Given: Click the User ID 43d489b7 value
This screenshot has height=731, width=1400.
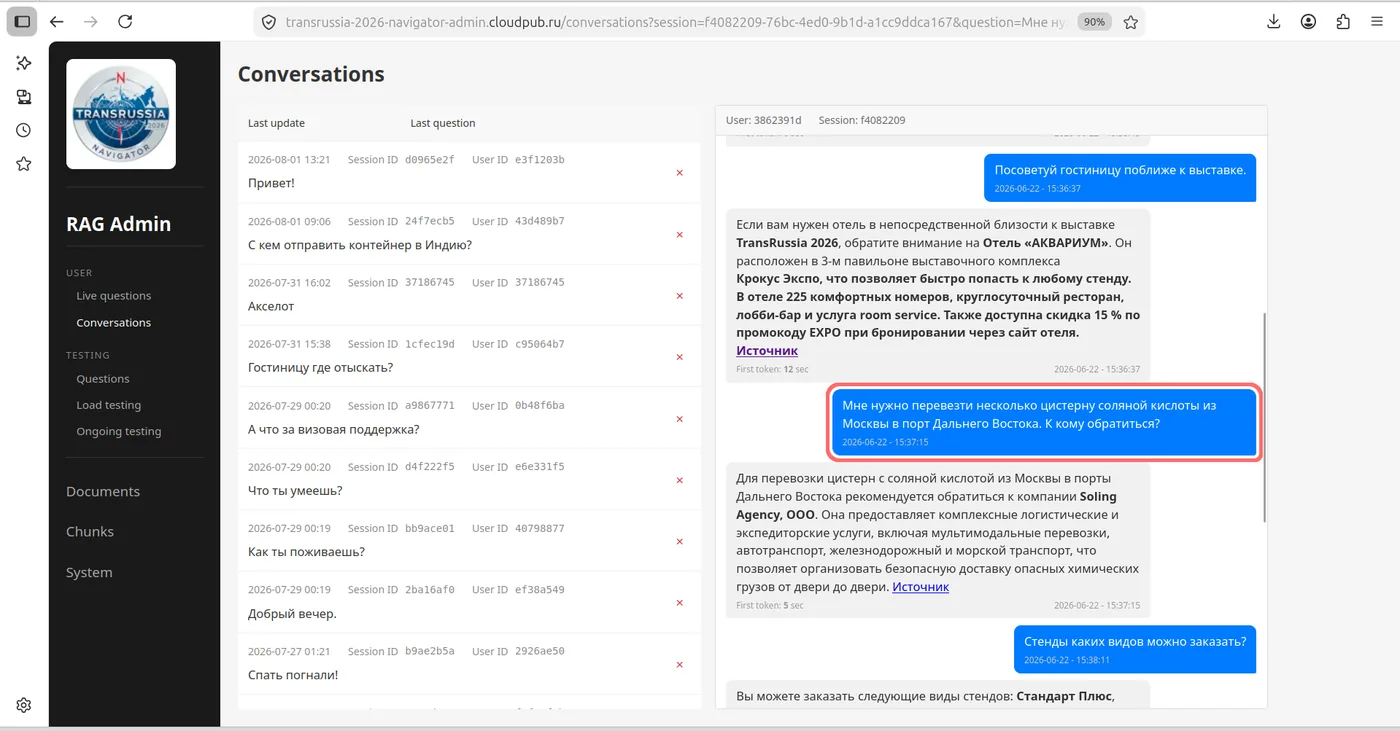Looking at the screenshot, I should (539, 221).
